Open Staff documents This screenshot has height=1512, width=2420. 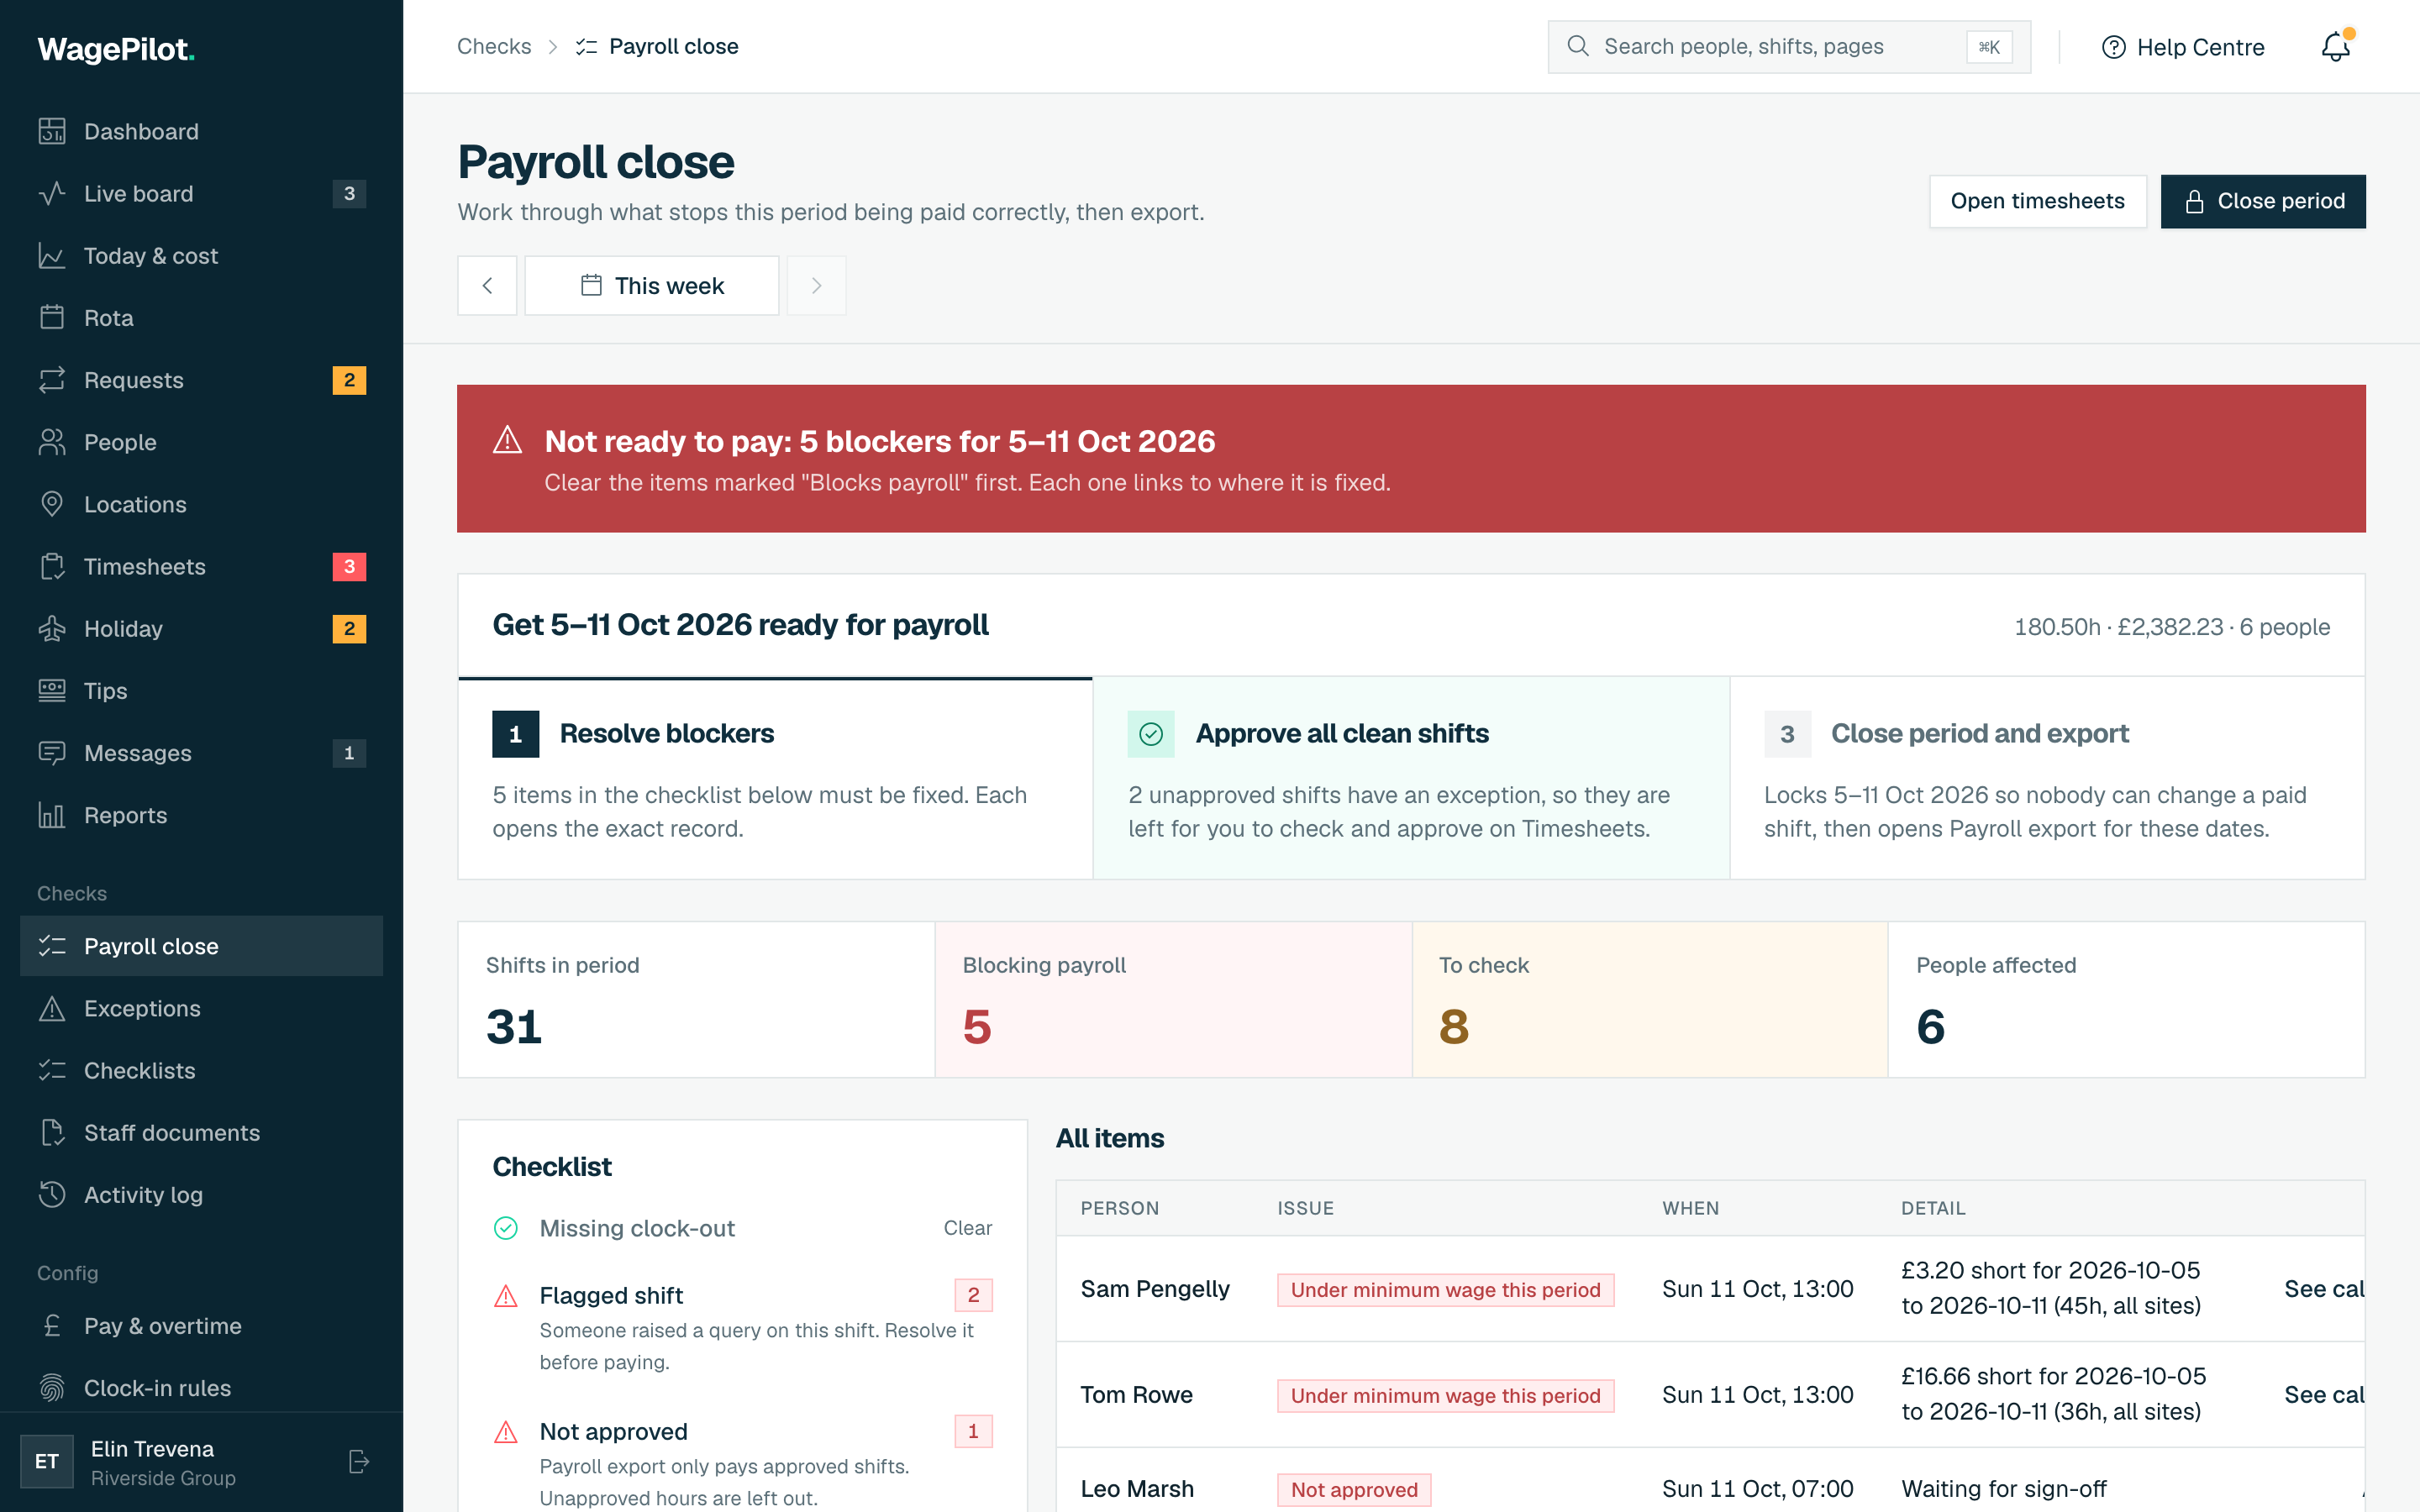(x=201, y=1132)
